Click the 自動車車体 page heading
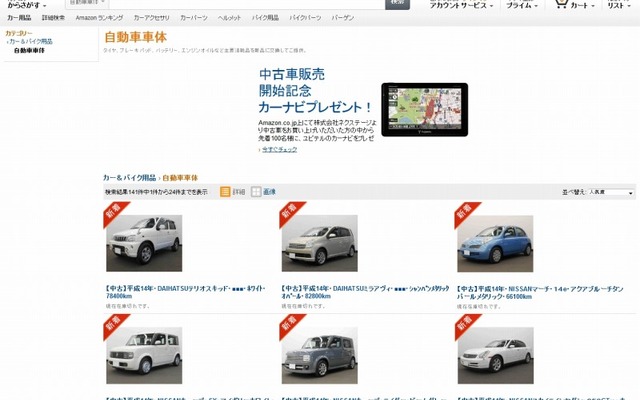The width and height of the screenshot is (640, 400). [136, 37]
